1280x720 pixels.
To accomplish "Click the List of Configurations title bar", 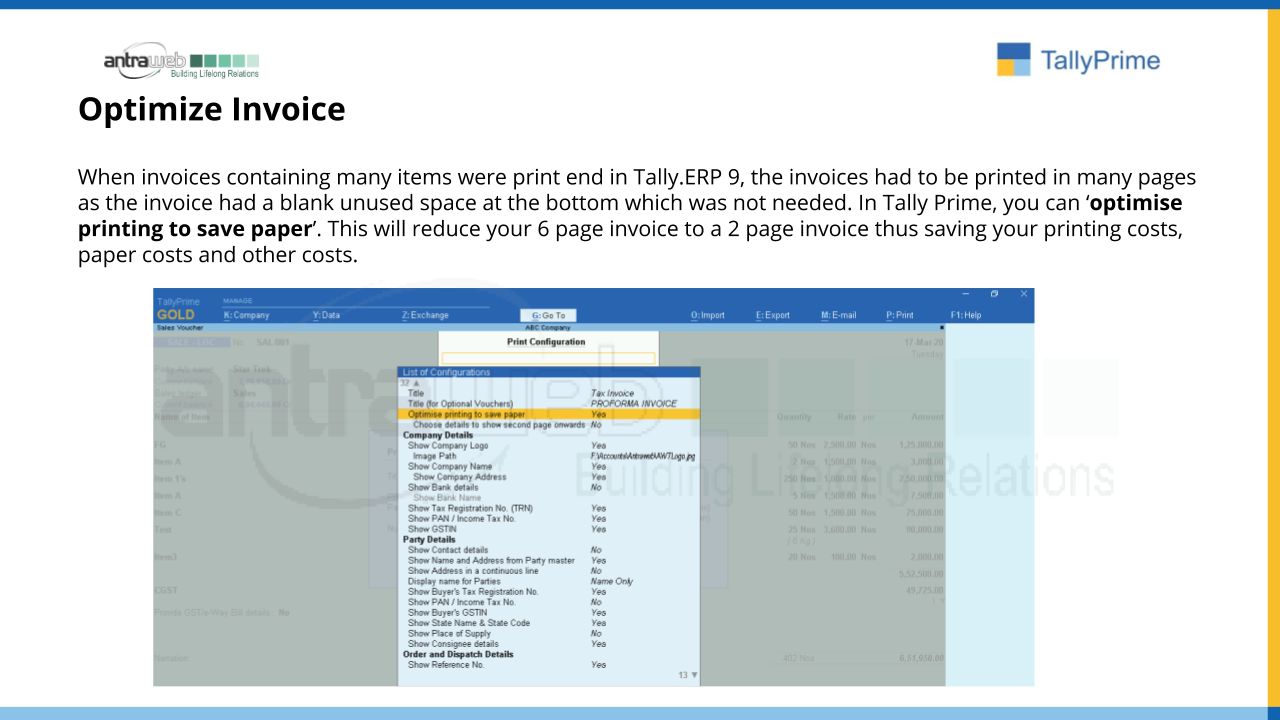I will [549, 372].
